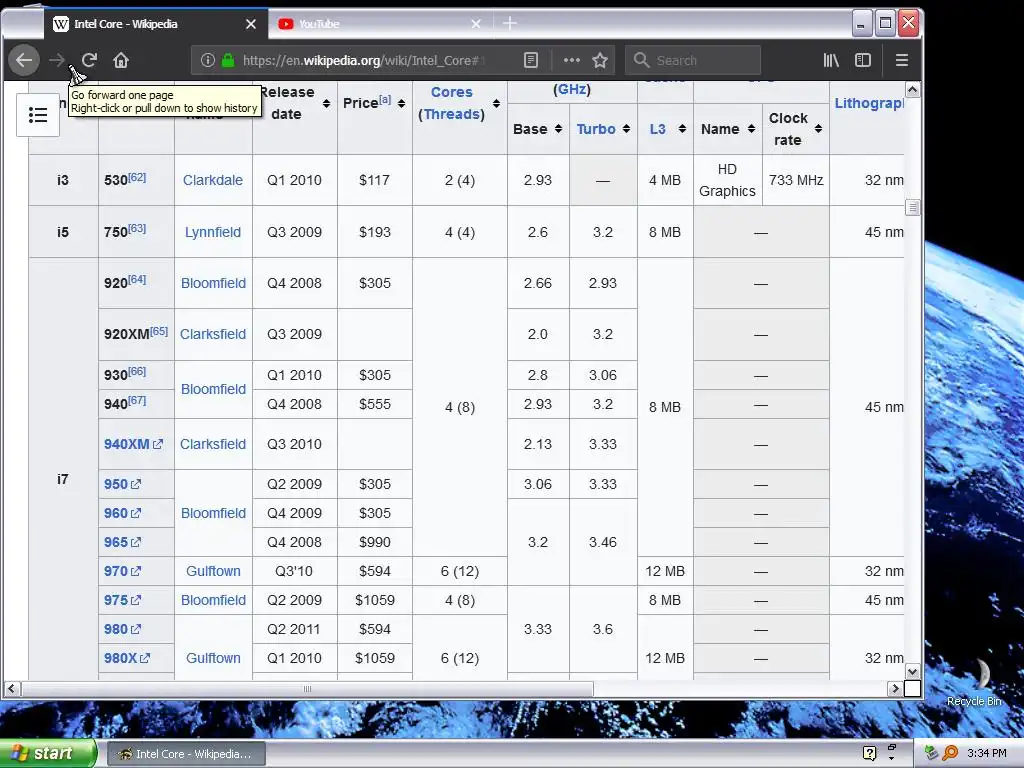Open page actions three-dot menu
Image resolution: width=1024 pixels, height=768 pixels.
pos(571,60)
